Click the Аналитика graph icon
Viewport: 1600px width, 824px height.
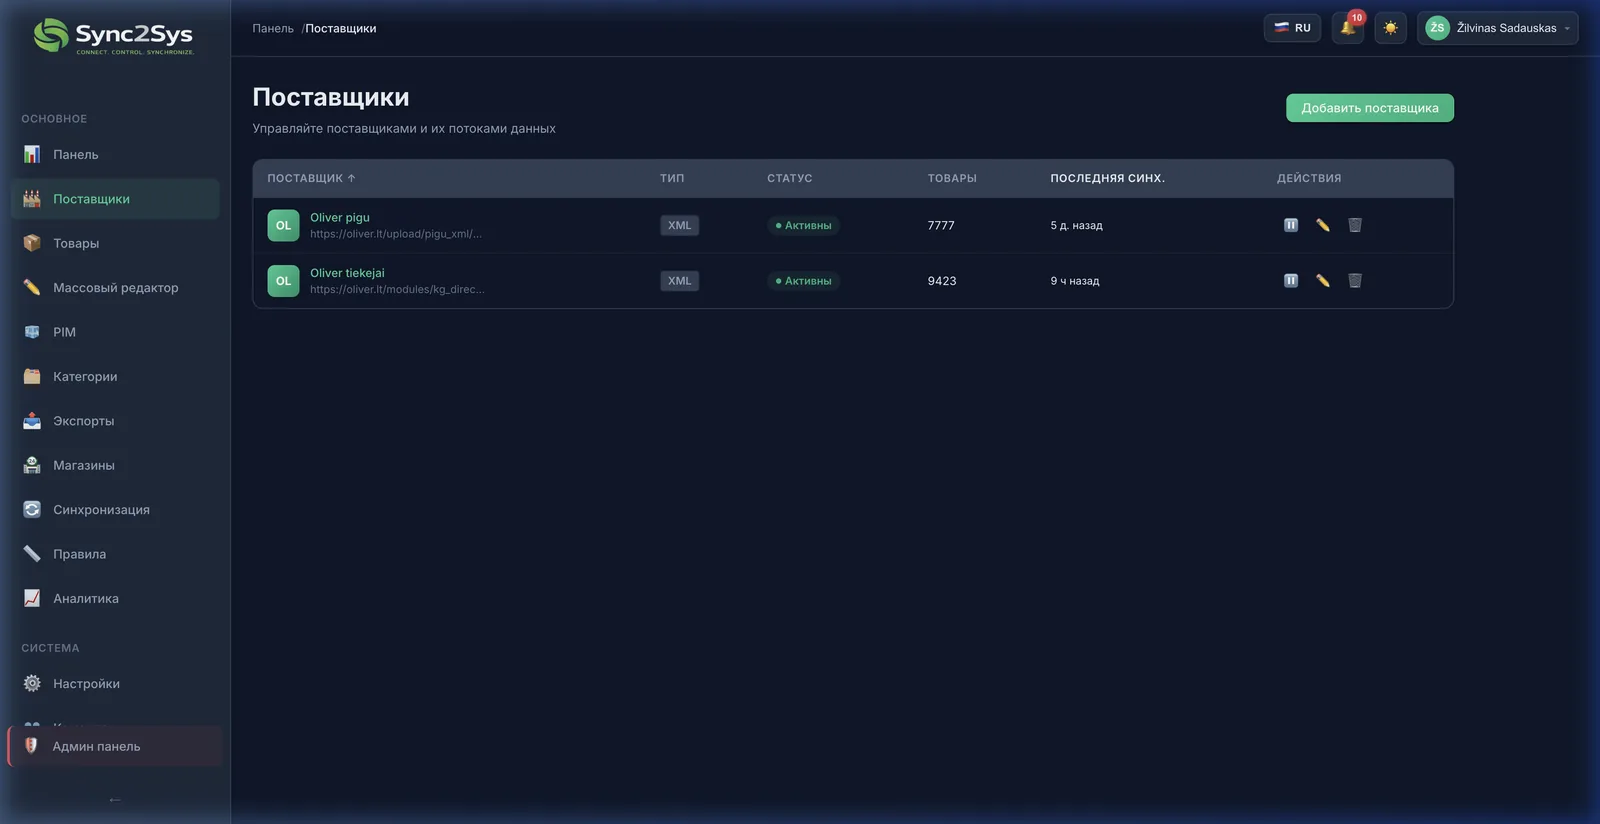point(32,598)
